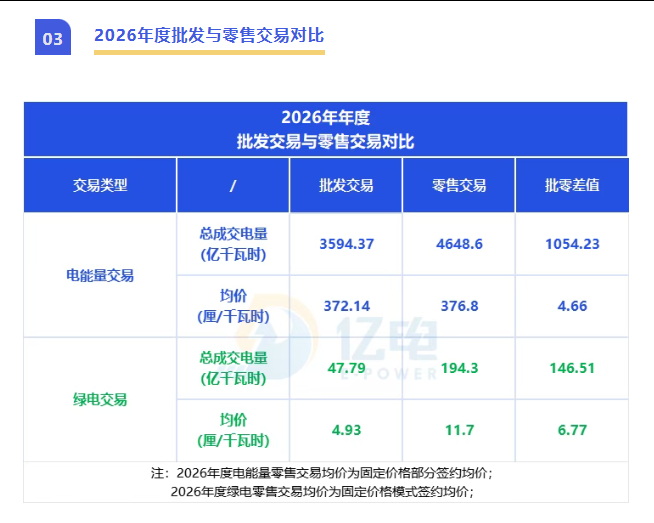
Task: Click the green wholesale volume 47.79
Action: [x=346, y=368]
